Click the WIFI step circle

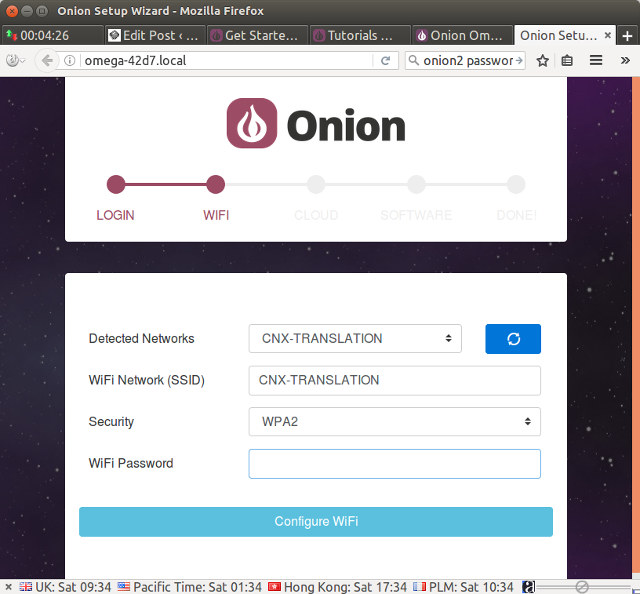click(216, 185)
